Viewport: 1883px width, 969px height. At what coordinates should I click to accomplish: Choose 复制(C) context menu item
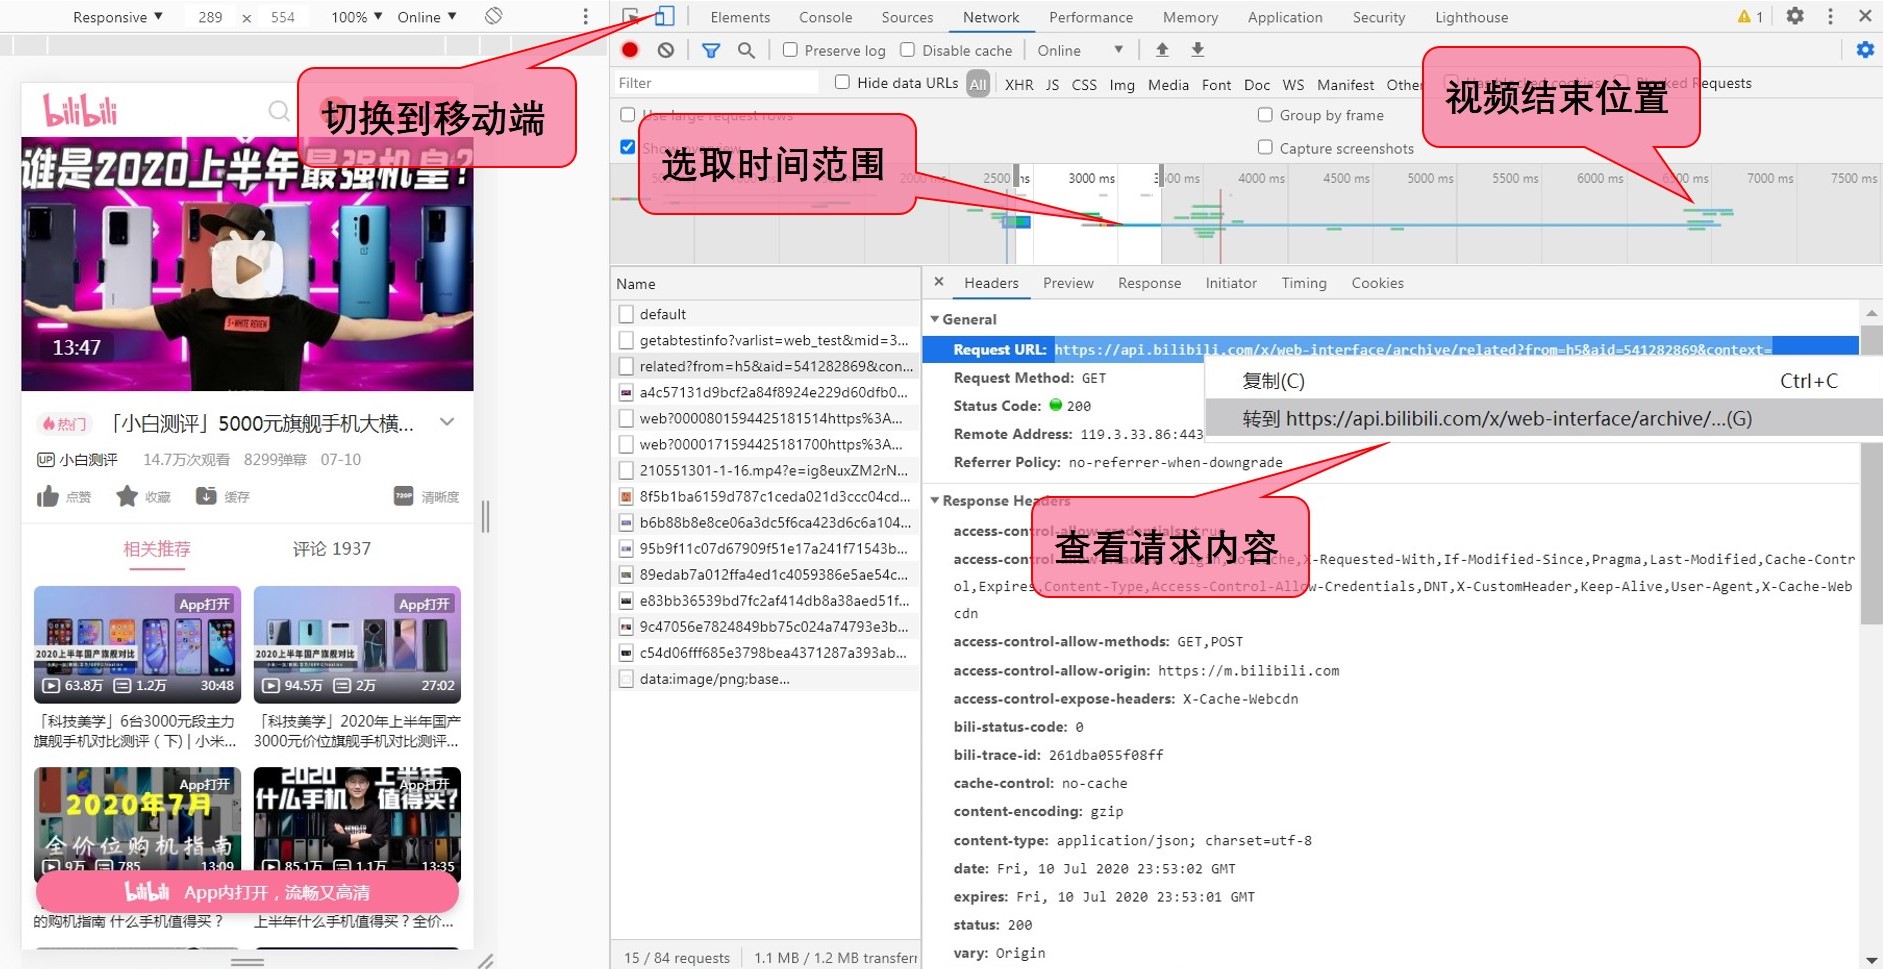1542,380
